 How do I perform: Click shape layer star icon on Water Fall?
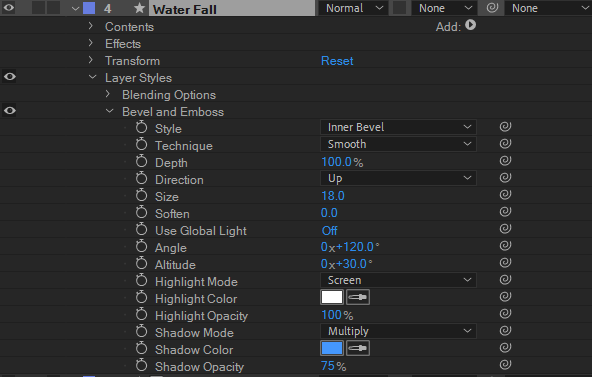[x=139, y=8]
